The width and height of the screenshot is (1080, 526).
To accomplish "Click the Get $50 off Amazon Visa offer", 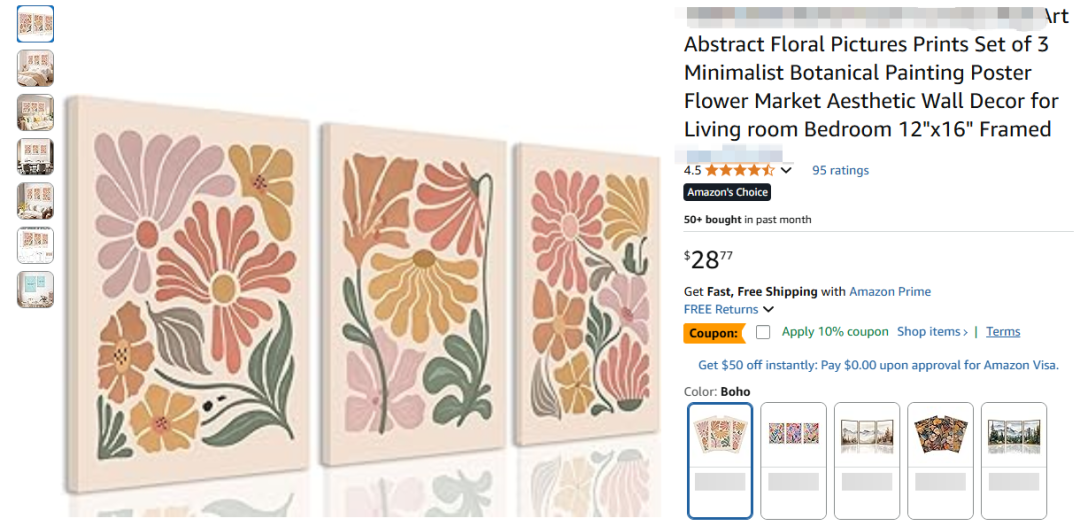I will click(878, 365).
